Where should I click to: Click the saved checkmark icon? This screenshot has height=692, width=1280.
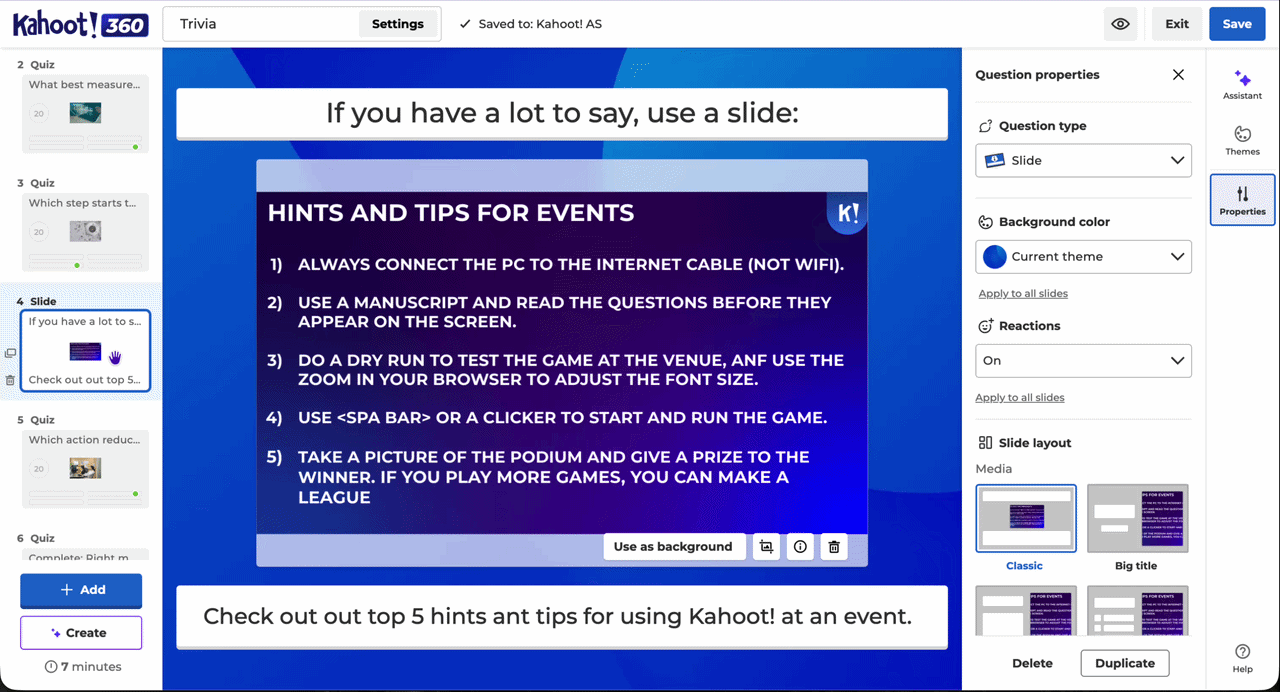point(465,24)
